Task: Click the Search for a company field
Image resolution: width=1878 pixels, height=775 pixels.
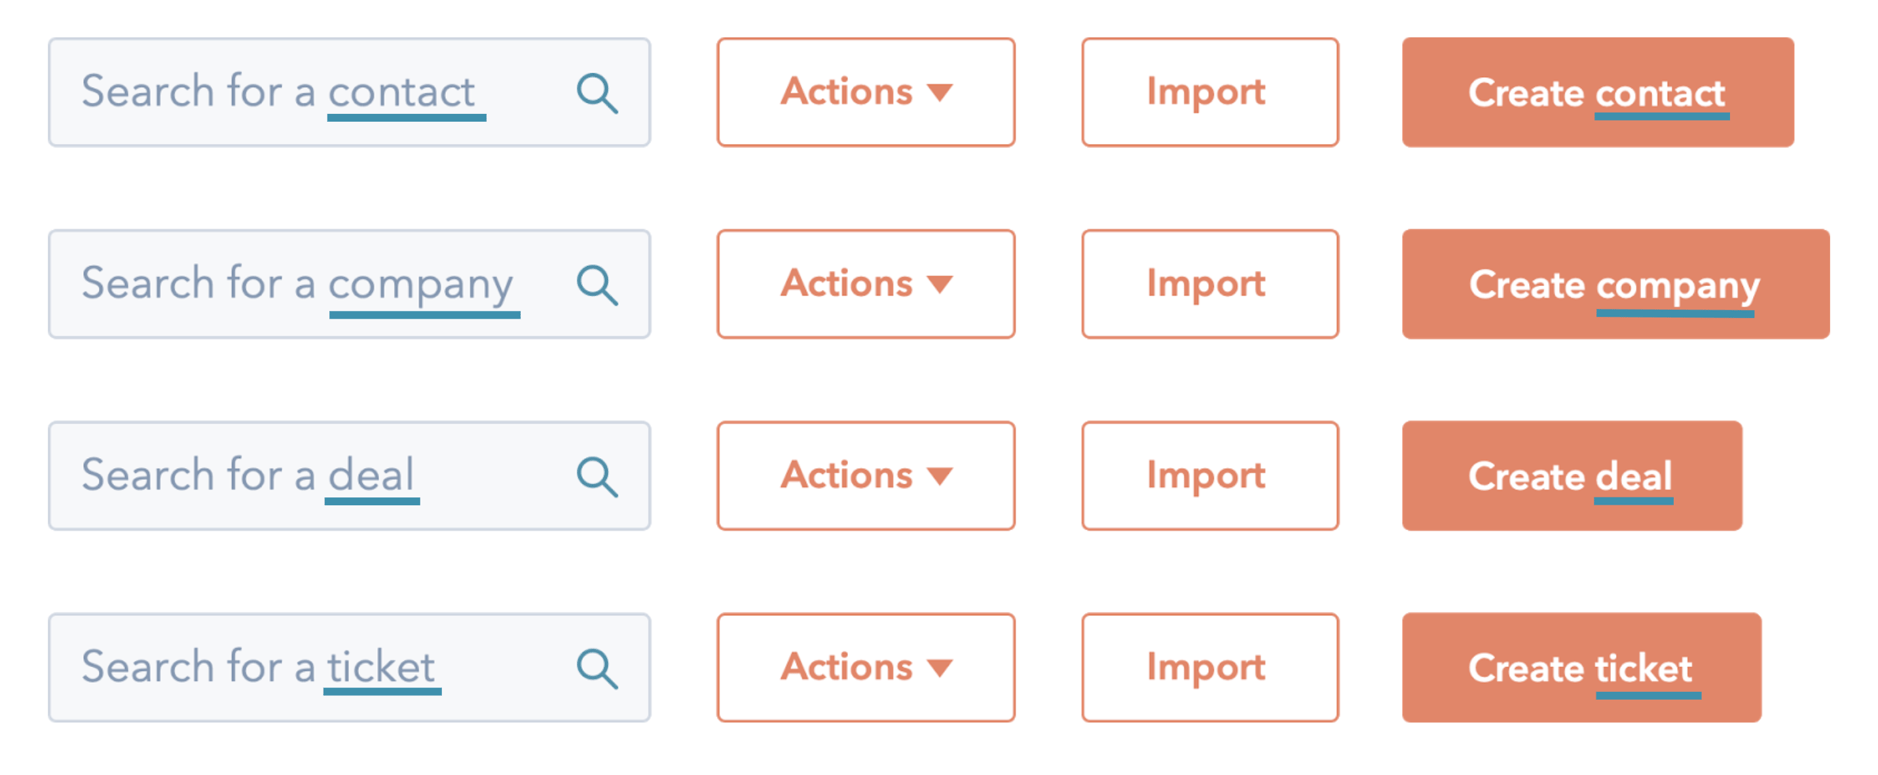Action: [300, 284]
